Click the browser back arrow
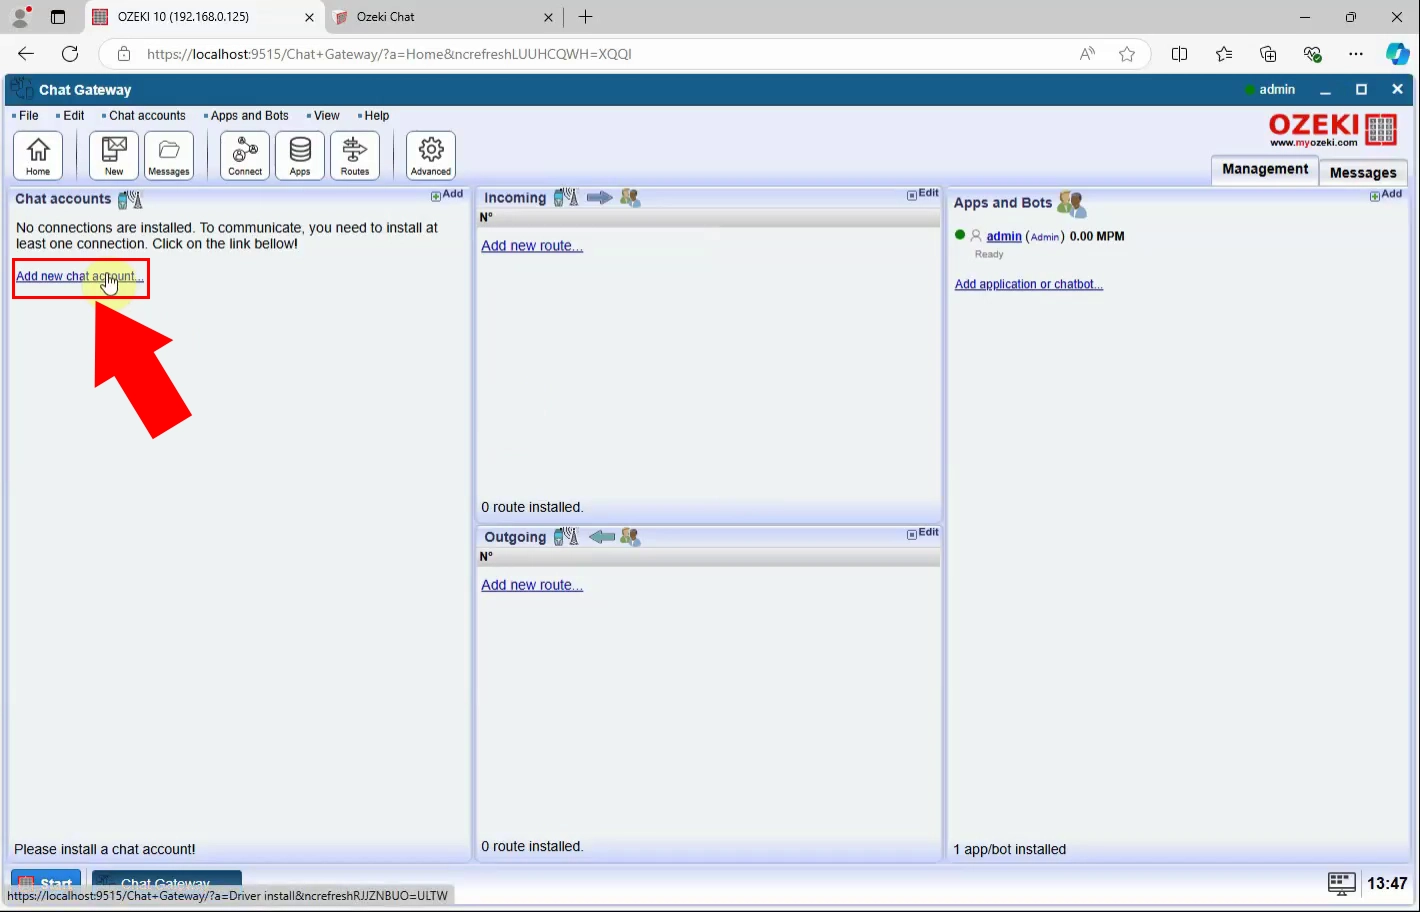1420x912 pixels. pyautogui.click(x=26, y=54)
